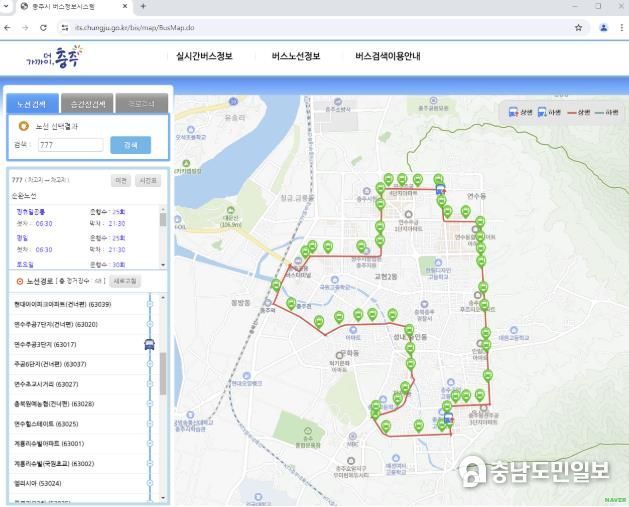Click the 시간표 timetable button

(x=148, y=180)
